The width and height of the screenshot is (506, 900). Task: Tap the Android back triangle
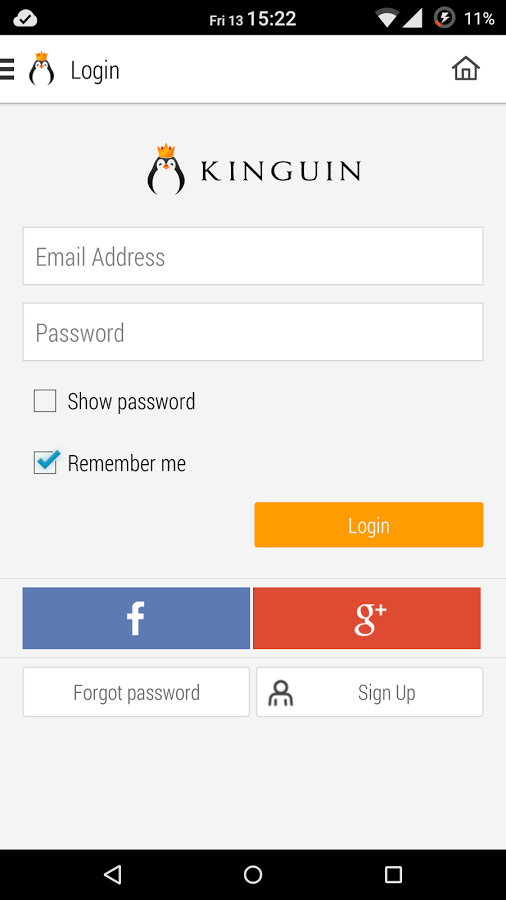(x=112, y=874)
